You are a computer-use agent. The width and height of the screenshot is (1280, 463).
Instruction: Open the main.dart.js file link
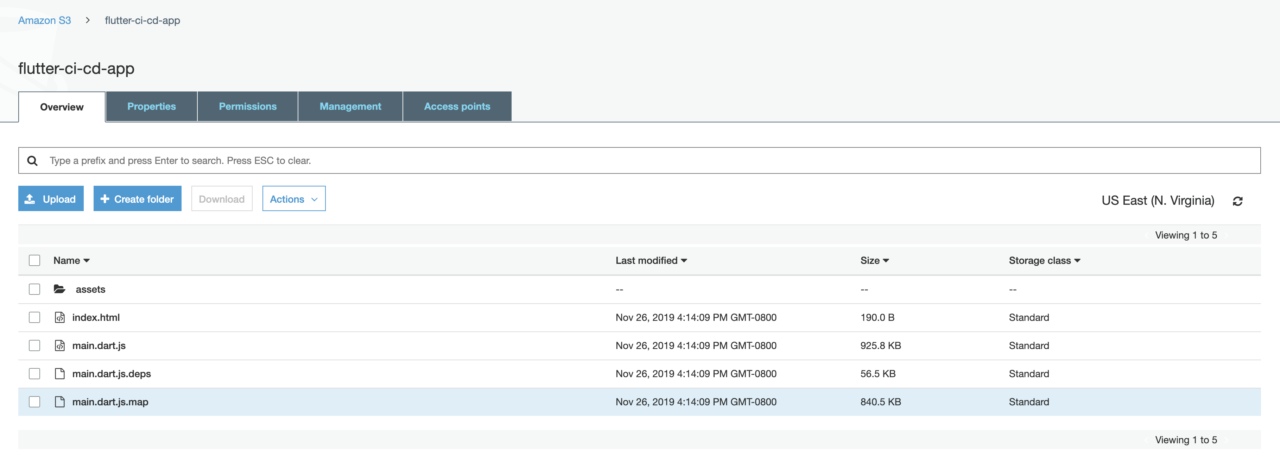[x=98, y=346]
